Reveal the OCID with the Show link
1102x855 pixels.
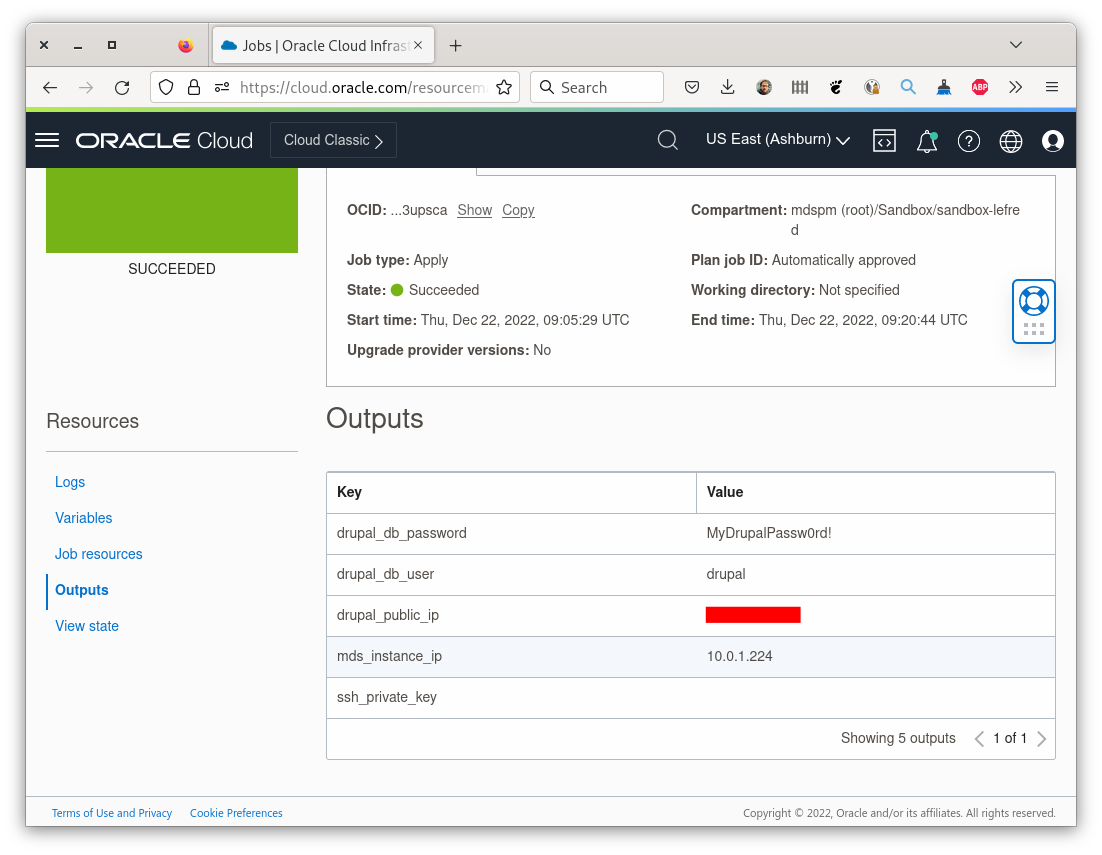click(474, 210)
